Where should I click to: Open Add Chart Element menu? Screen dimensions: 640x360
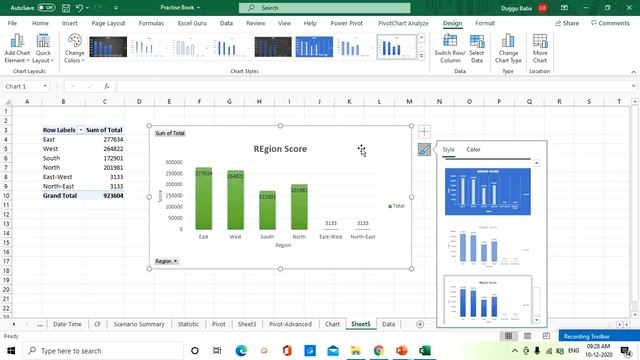coord(17,49)
